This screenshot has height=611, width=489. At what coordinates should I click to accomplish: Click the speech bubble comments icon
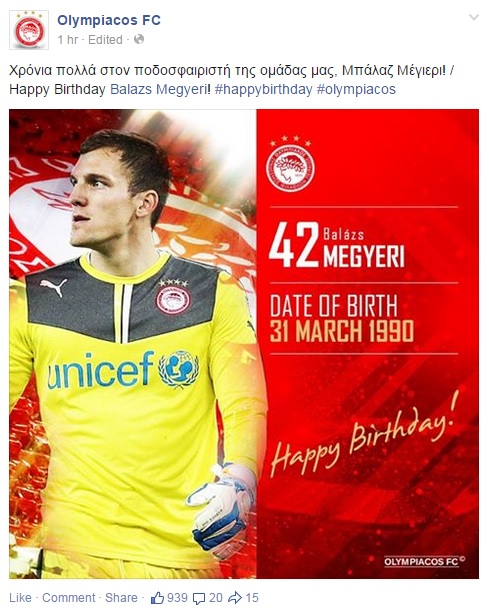pos(199,599)
